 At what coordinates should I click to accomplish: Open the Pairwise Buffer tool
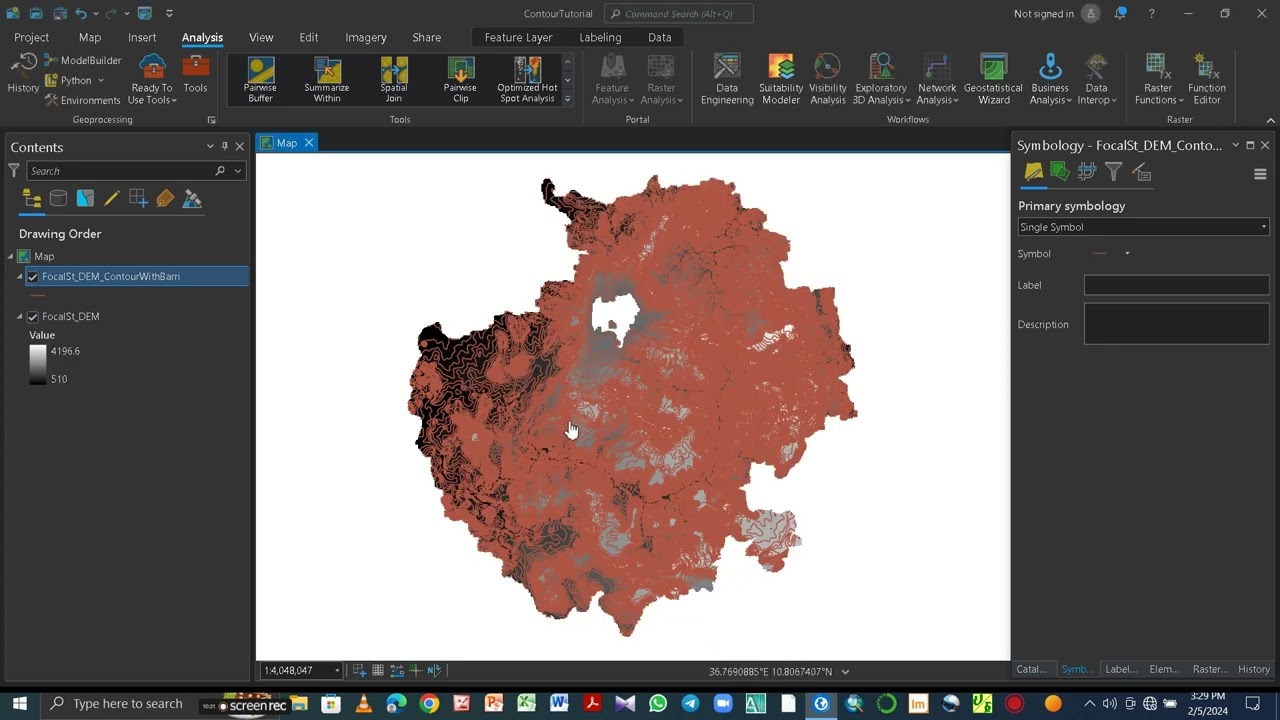coord(260,80)
